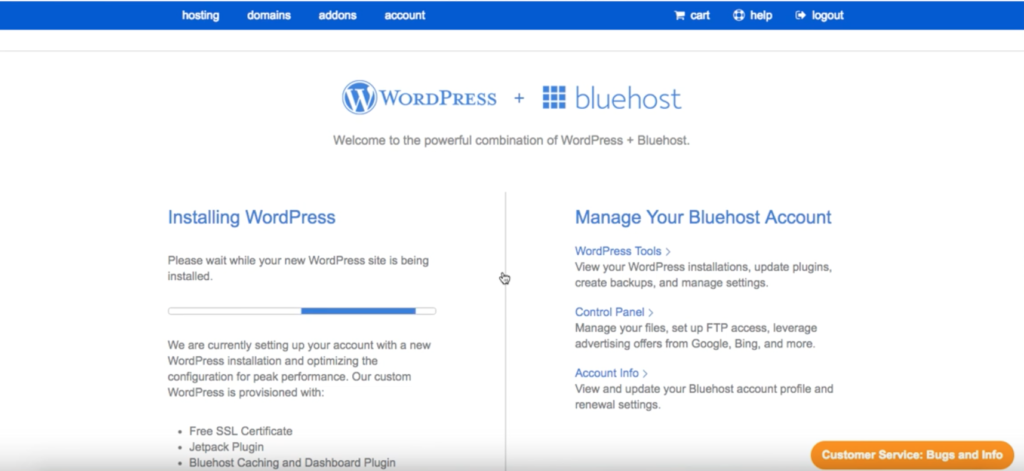Click the Installing WordPress heading
Image resolution: width=1024 pixels, height=471 pixels.
click(251, 218)
